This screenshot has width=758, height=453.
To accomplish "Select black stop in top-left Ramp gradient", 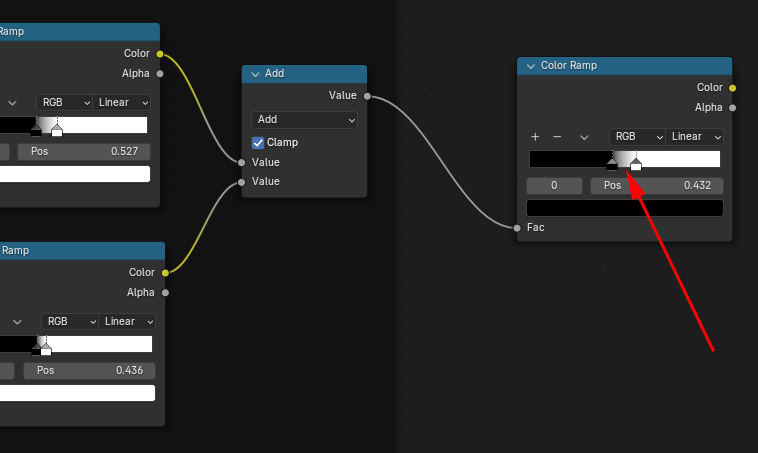I will pos(36,130).
